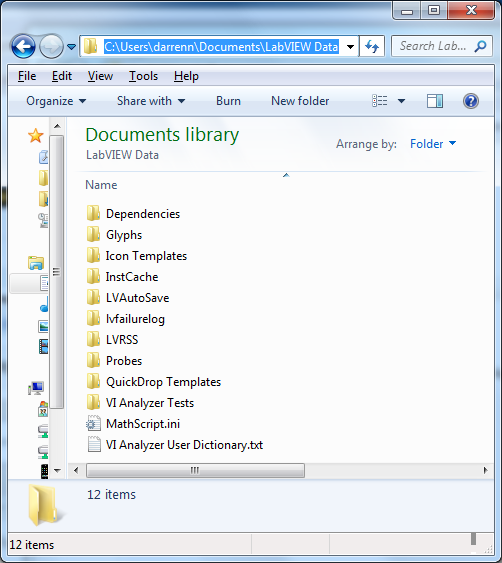Open the recent pages dropdown arrow
Image resolution: width=502 pixels, height=563 pixels.
click(x=71, y=47)
